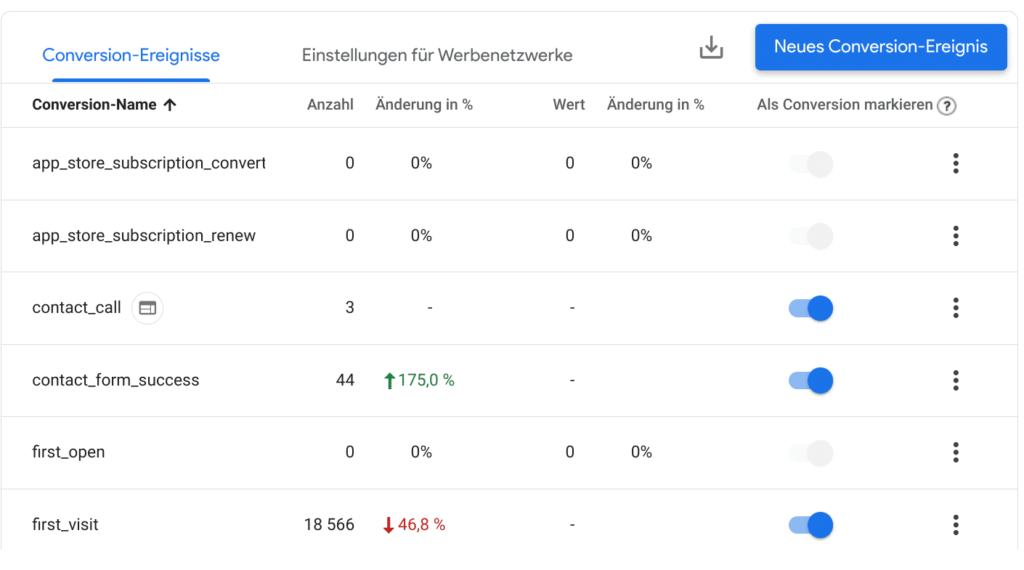Open more options for contact_call row
The width and height of the screenshot is (1024, 570).
[955, 308]
